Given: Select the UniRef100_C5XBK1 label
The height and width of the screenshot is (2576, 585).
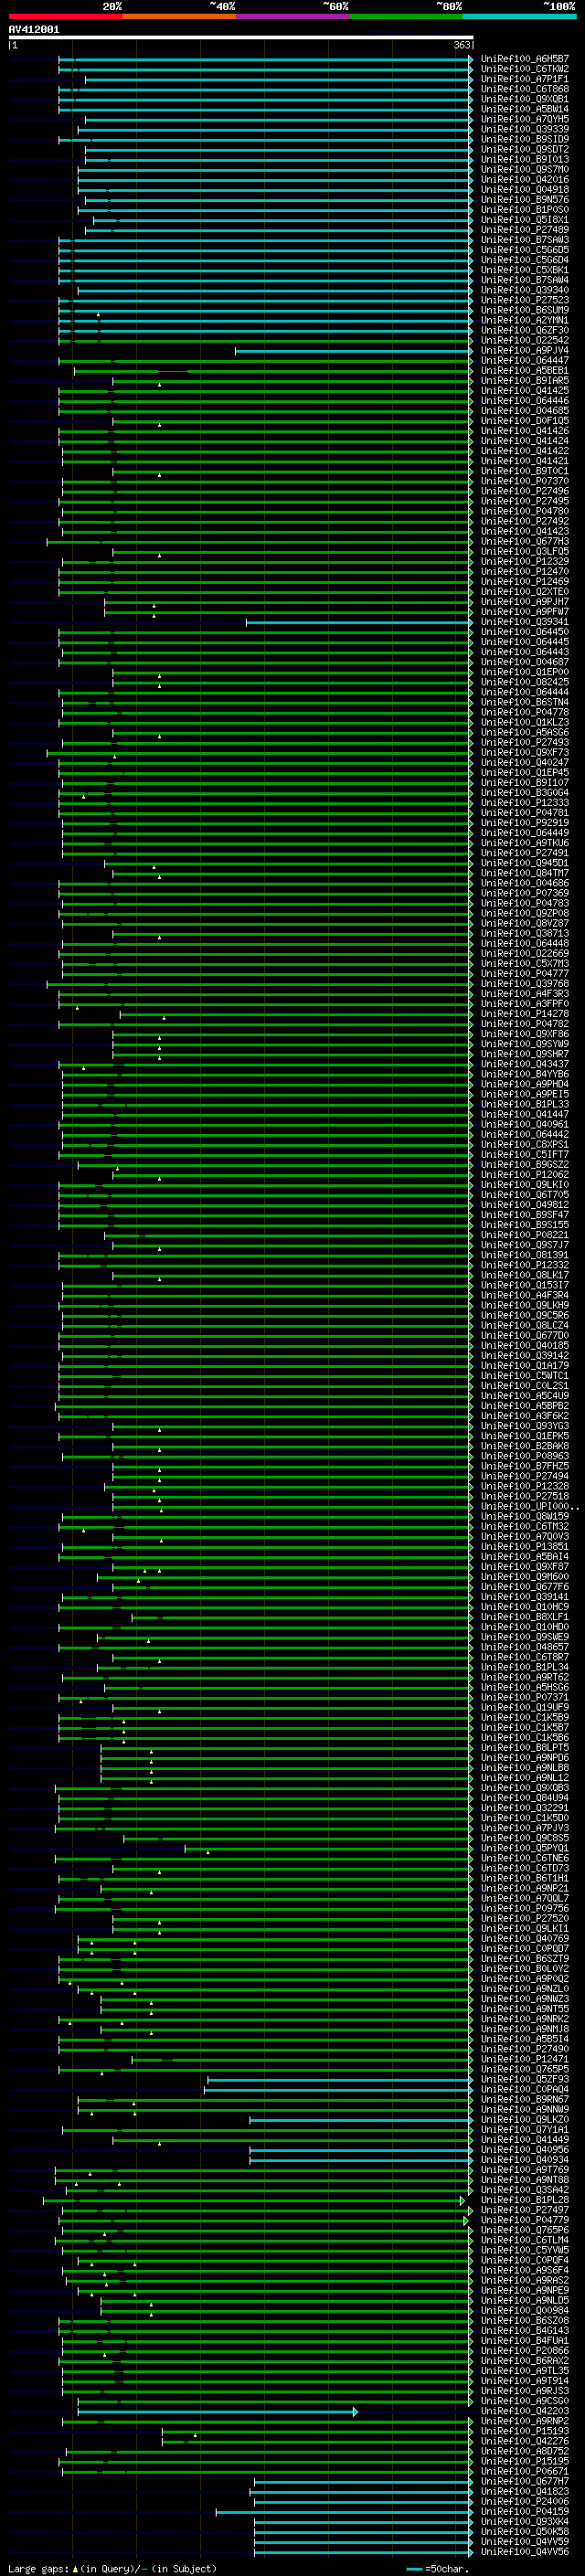Looking at the screenshot, I should click(x=525, y=270).
